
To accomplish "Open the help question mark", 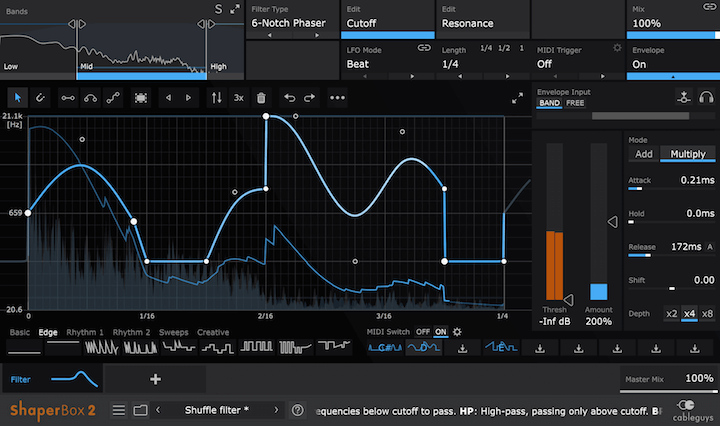I will point(298,410).
